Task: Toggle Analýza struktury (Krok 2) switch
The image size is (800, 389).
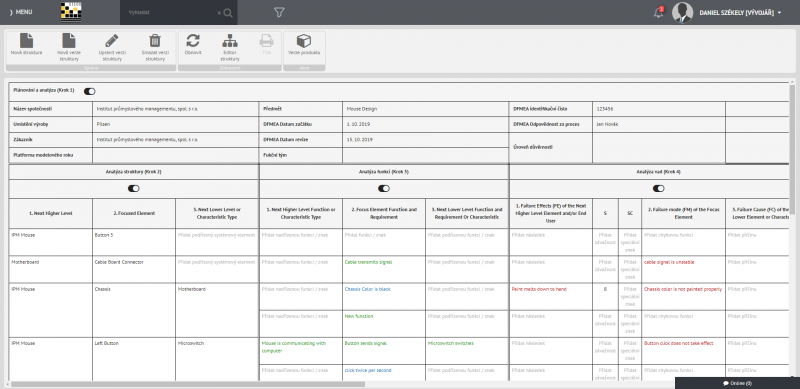Action: coord(134,188)
